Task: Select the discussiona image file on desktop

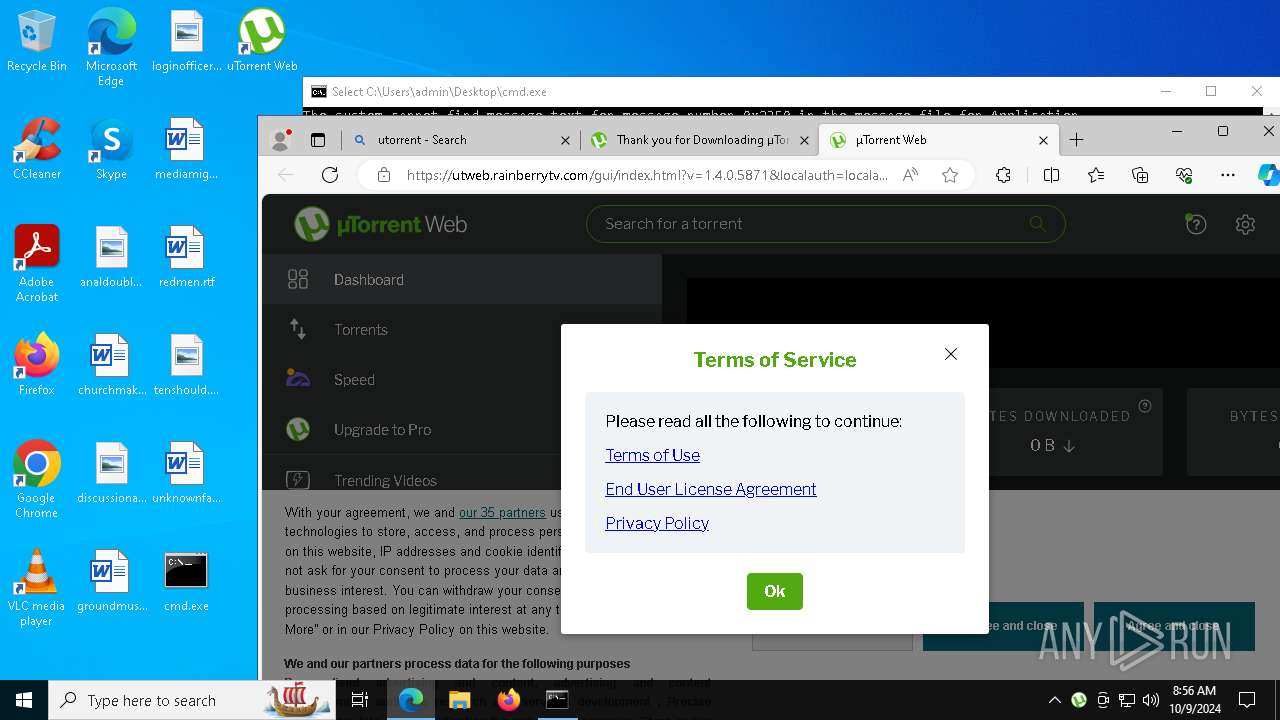Action: [x=111, y=474]
